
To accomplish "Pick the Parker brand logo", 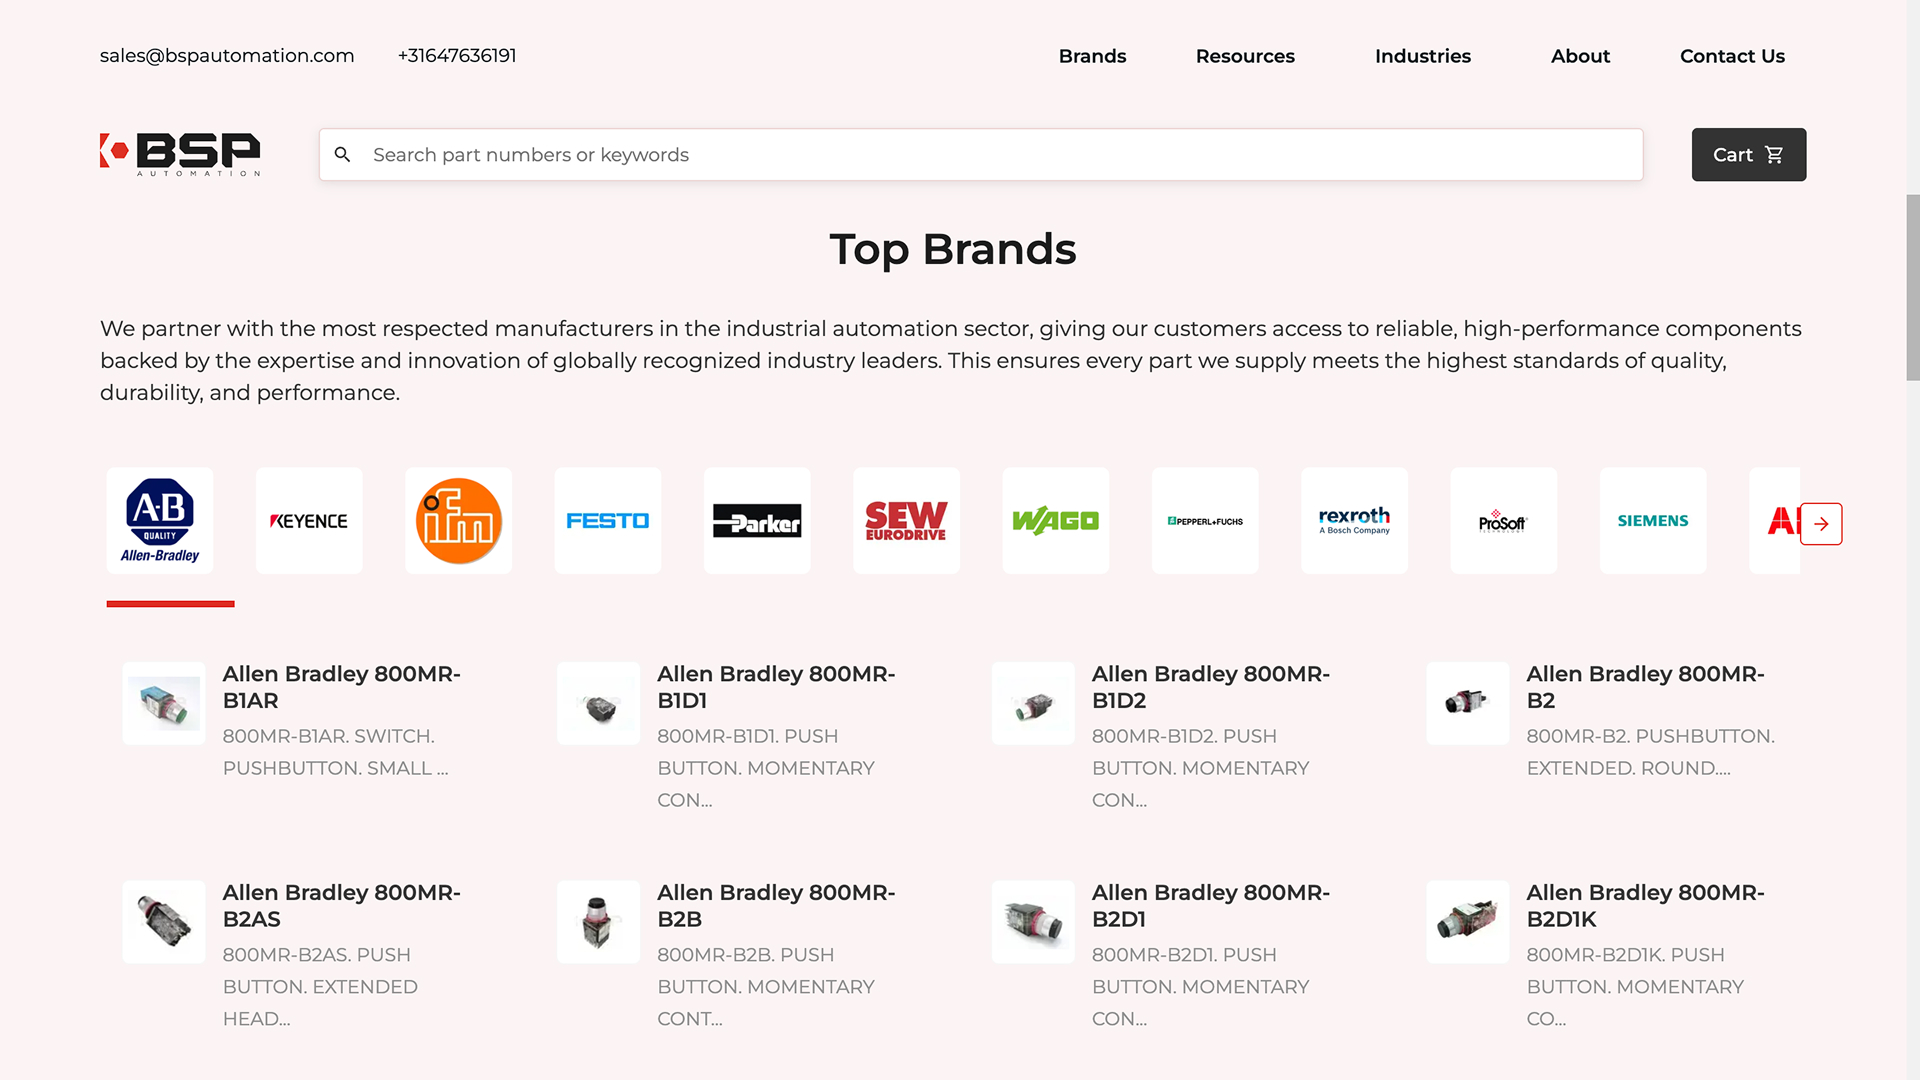I will pos(757,521).
